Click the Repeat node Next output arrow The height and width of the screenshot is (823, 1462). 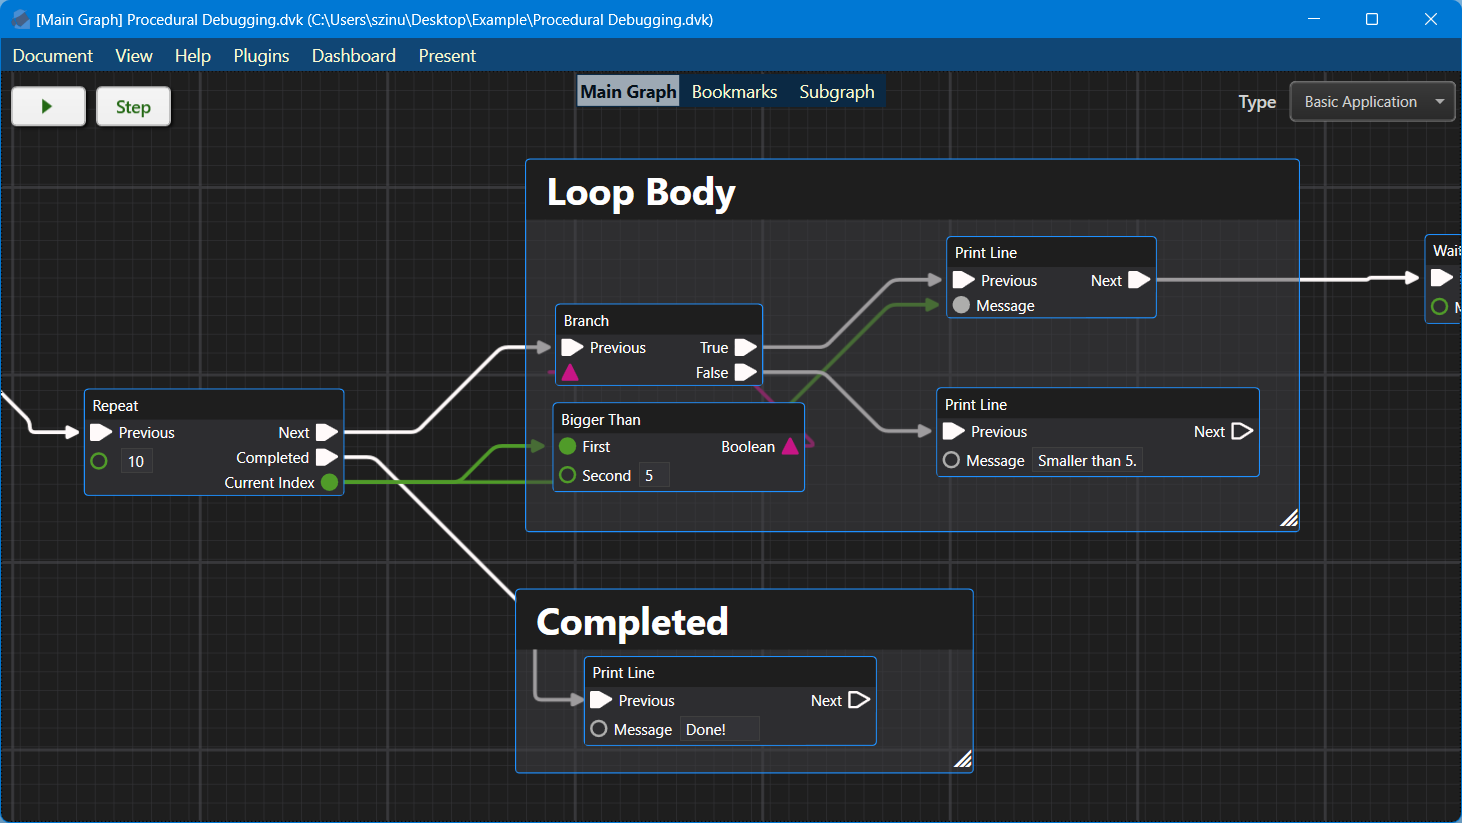coord(327,432)
